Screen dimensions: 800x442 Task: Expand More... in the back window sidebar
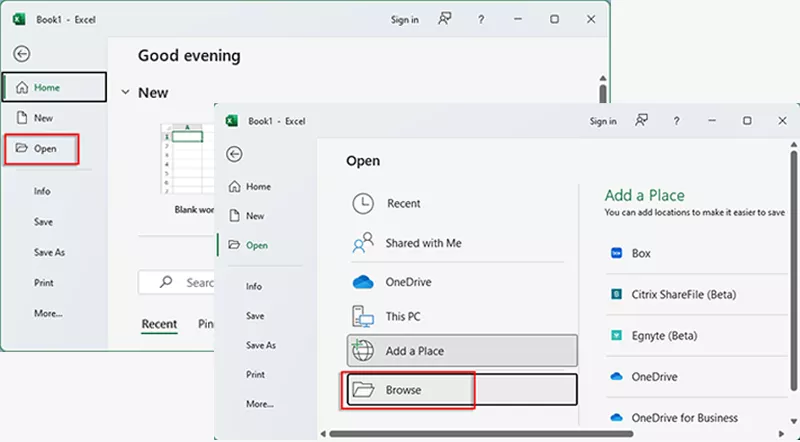[x=47, y=313]
